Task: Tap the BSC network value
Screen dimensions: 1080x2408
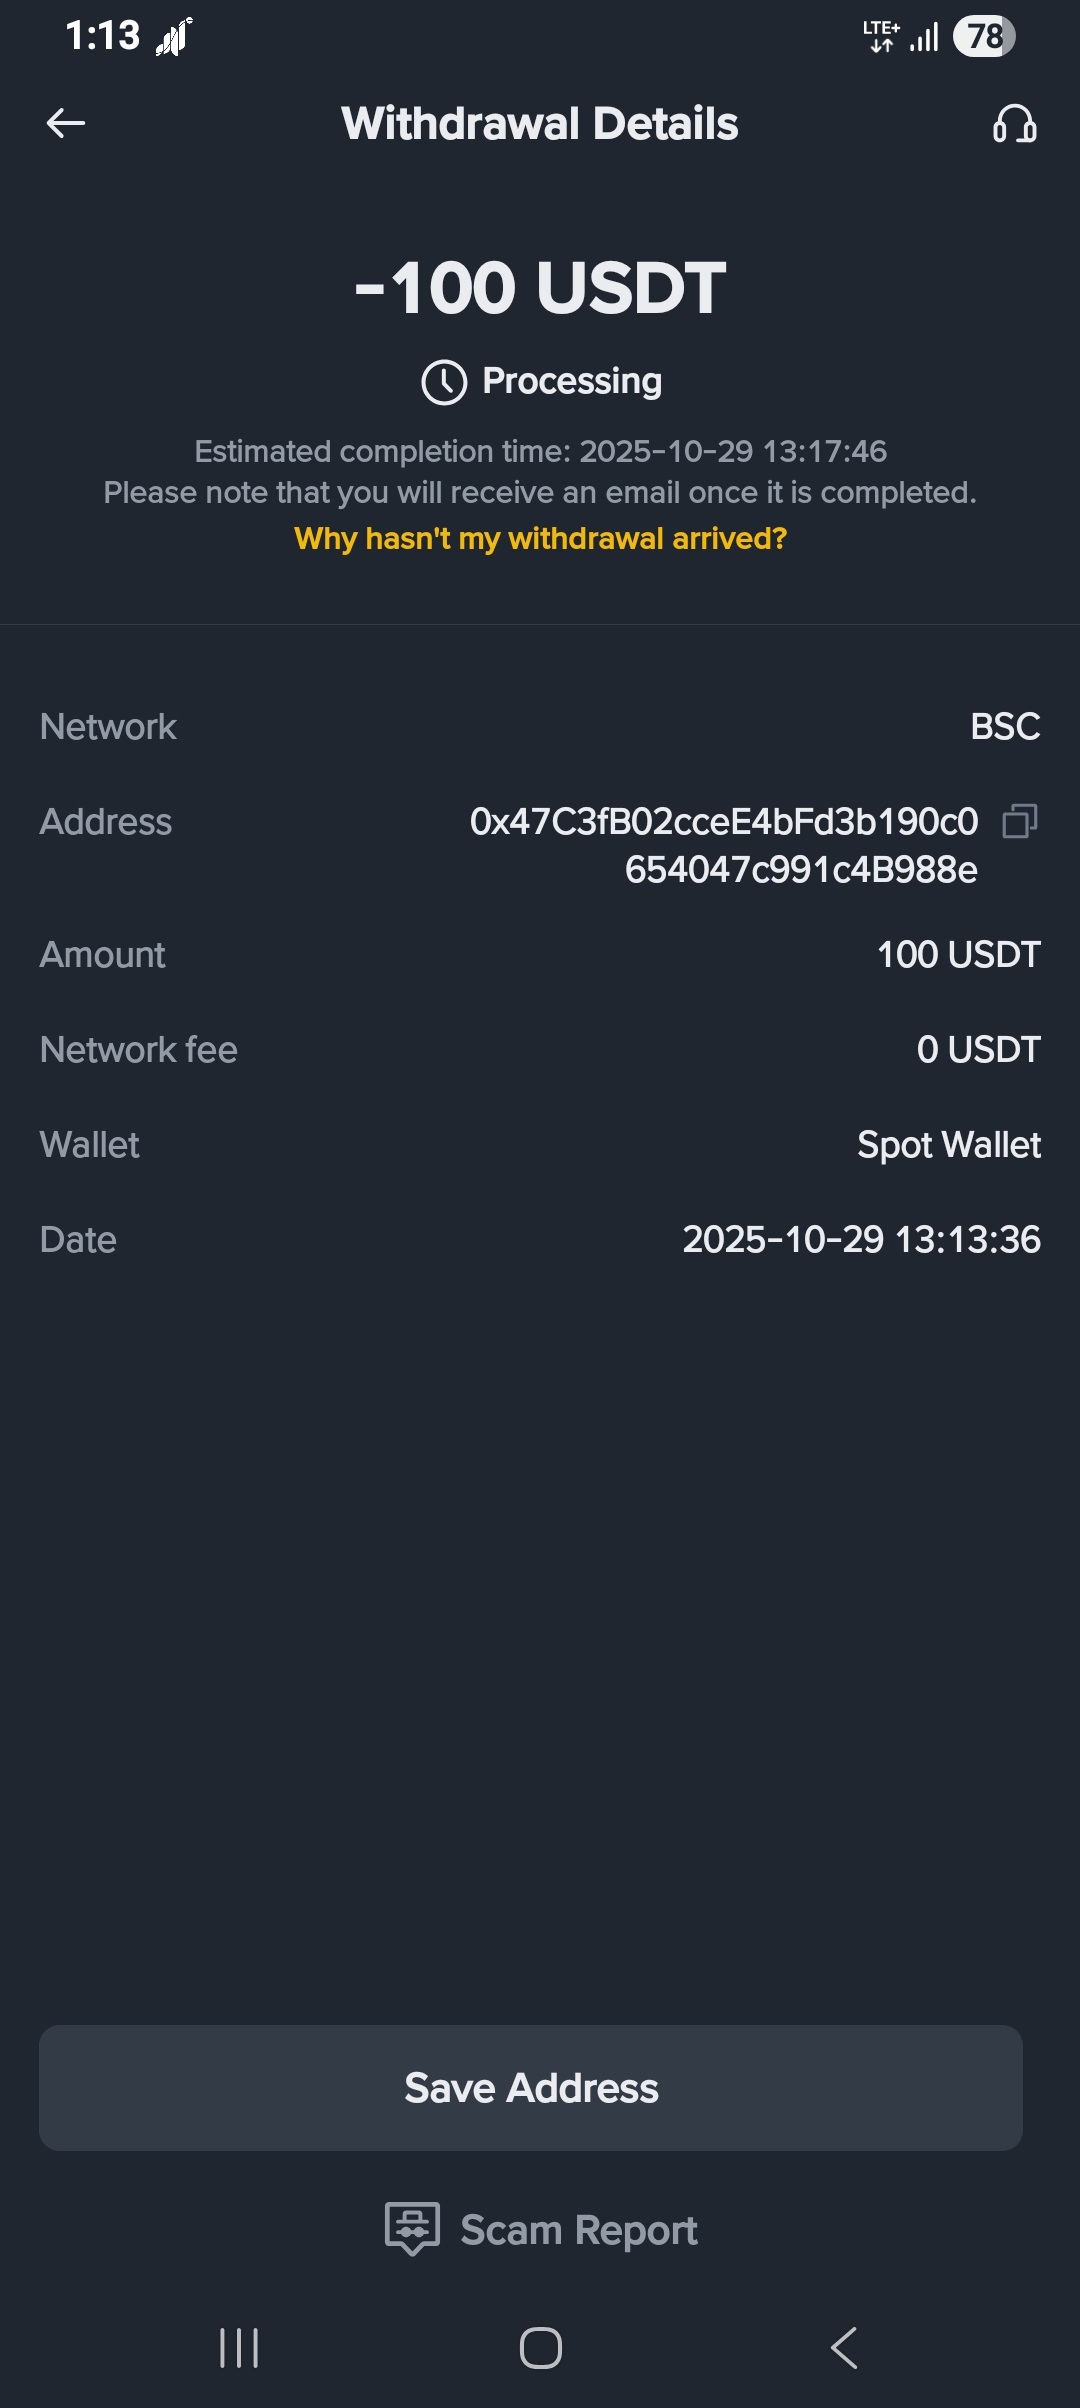Action: (x=1004, y=727)
